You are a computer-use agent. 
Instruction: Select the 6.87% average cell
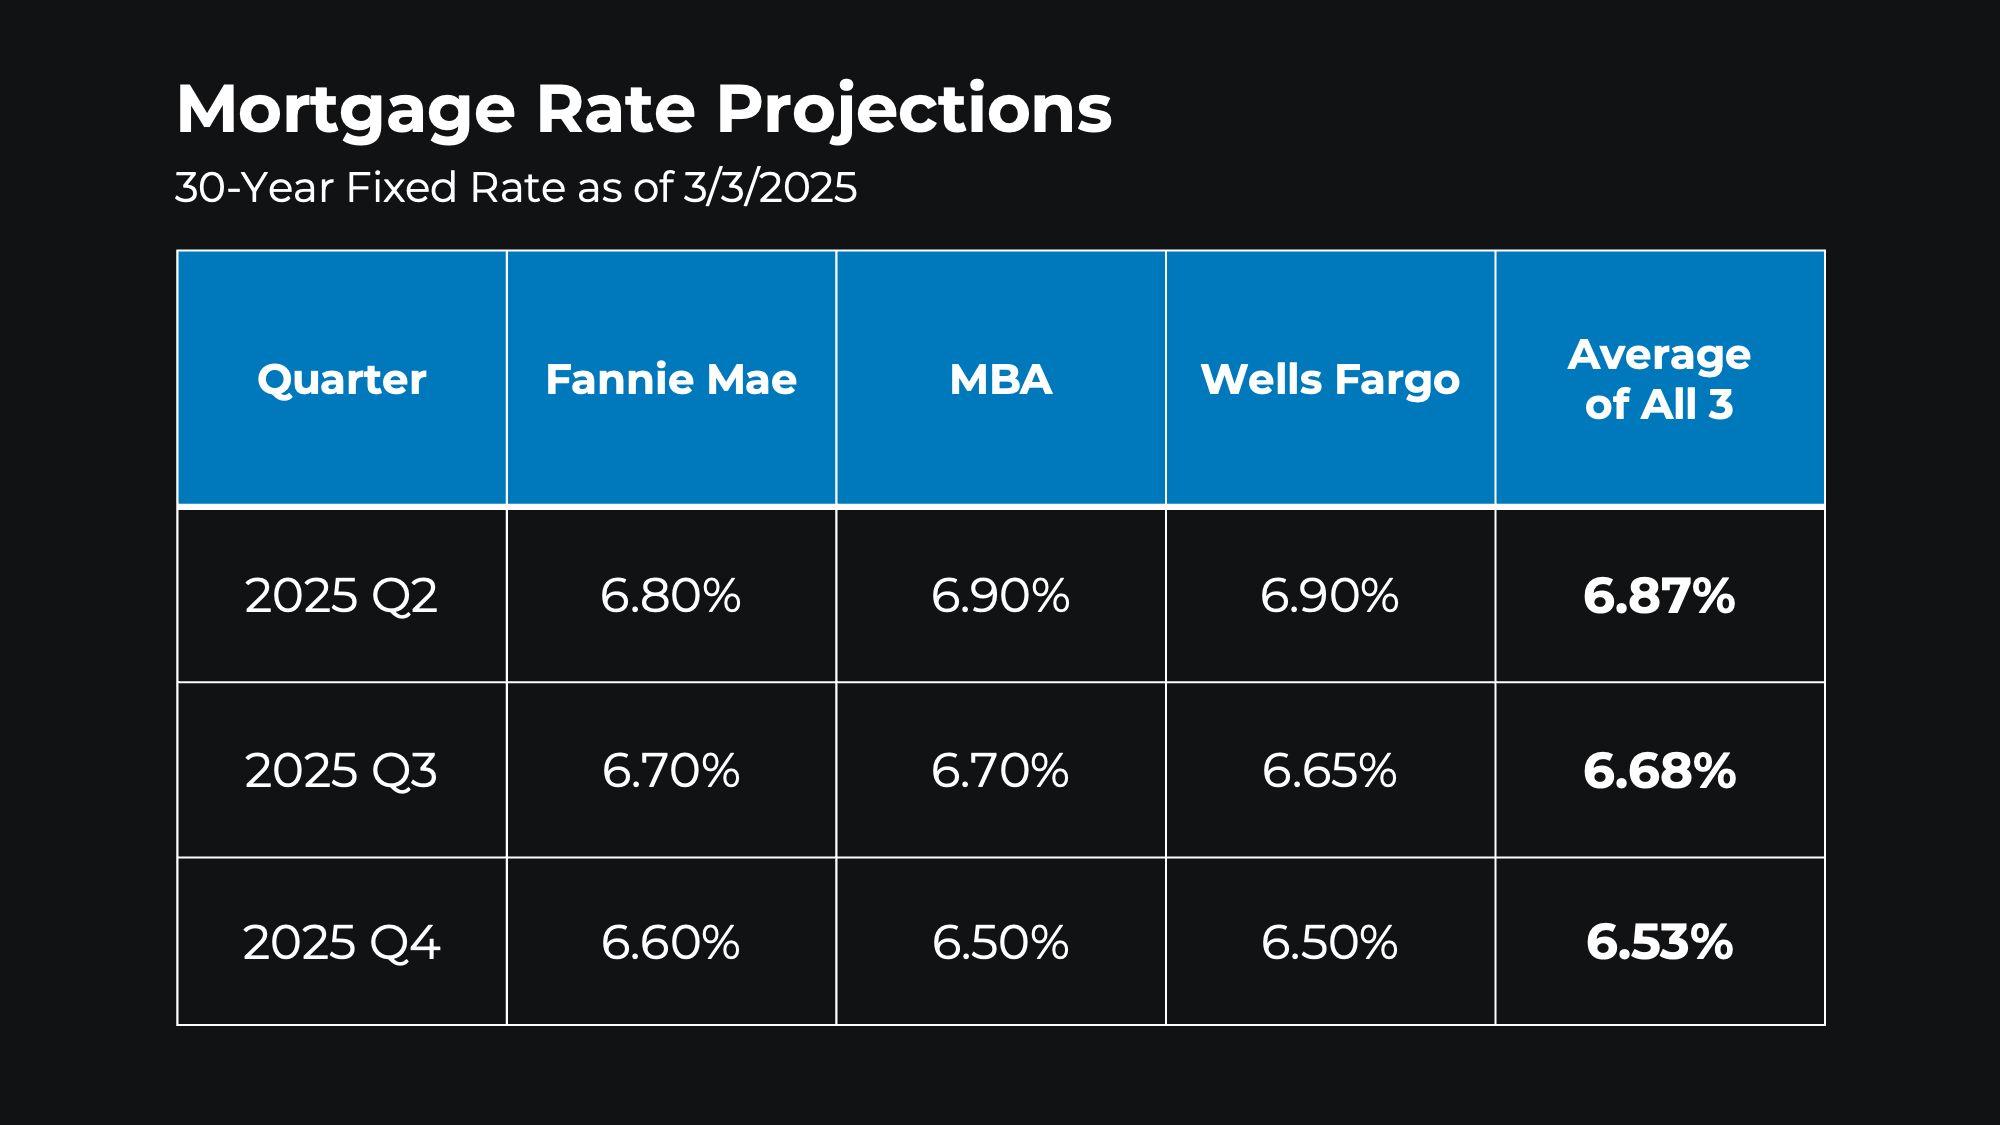(1659, 596)
